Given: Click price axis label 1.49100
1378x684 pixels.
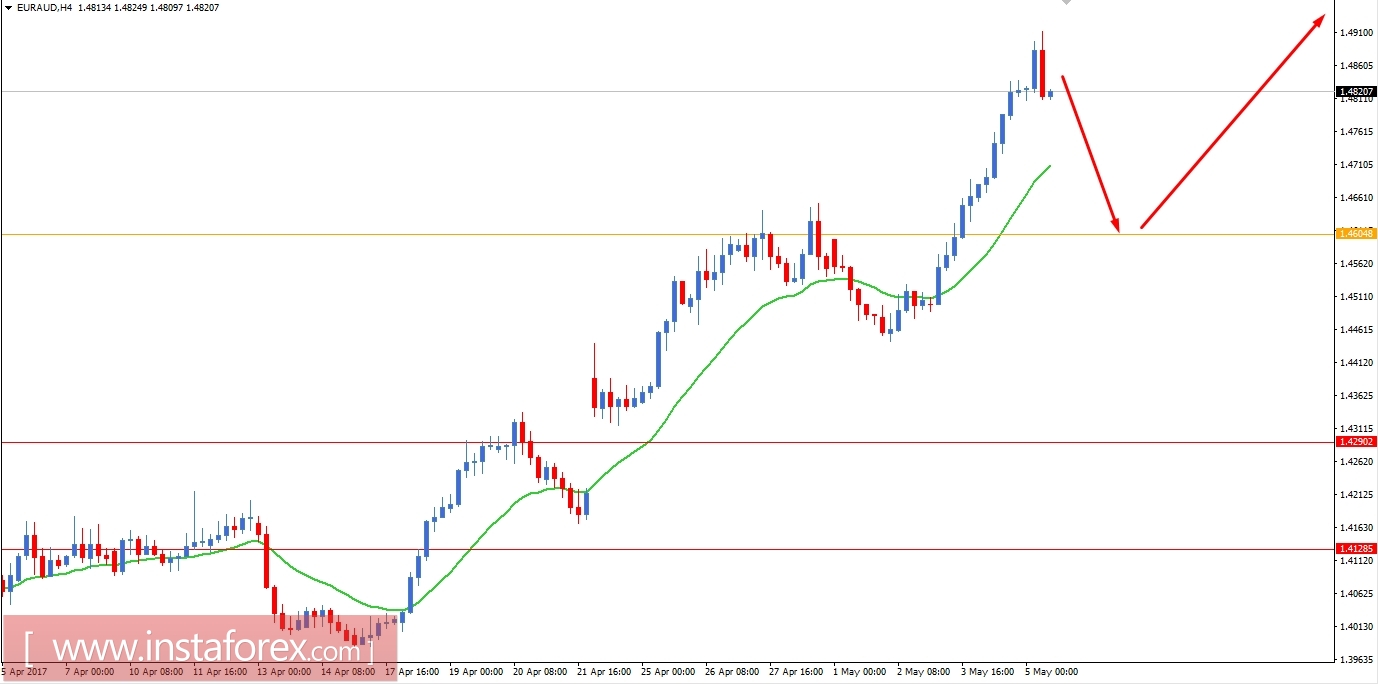Looking at the screenshot, I should point(1356,33).
